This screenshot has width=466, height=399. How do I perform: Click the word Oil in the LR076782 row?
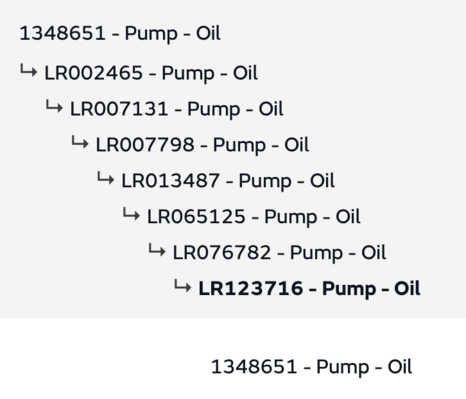point(374,252)
